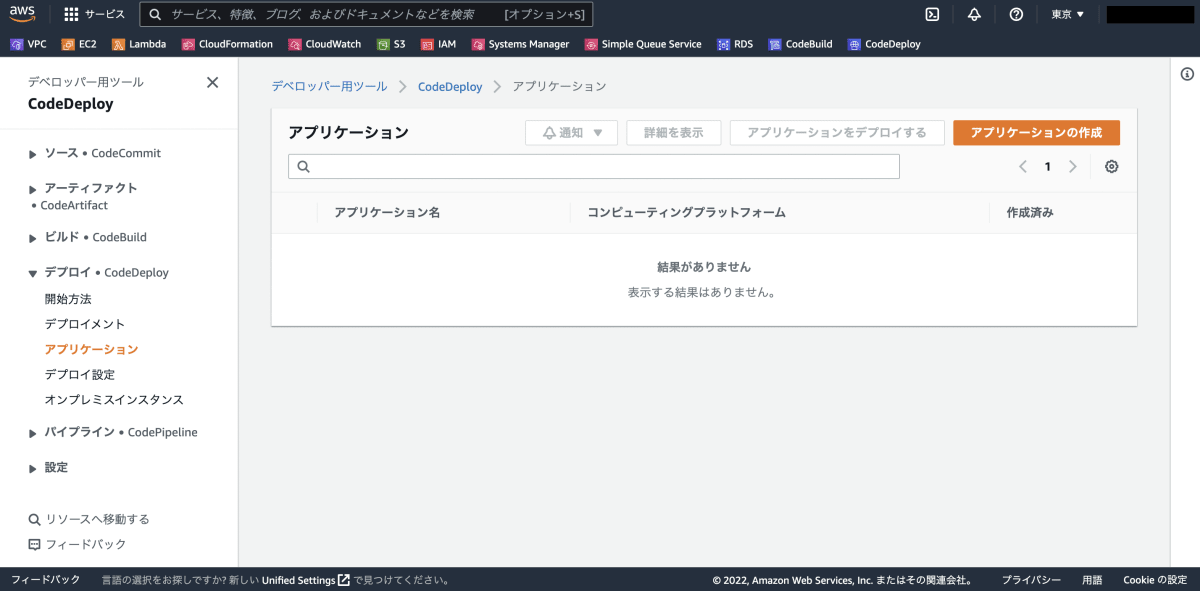This screenshot has width=1200, height=591.
Task: Open the CodeDeploy bookmark
Action: point(884,44)
